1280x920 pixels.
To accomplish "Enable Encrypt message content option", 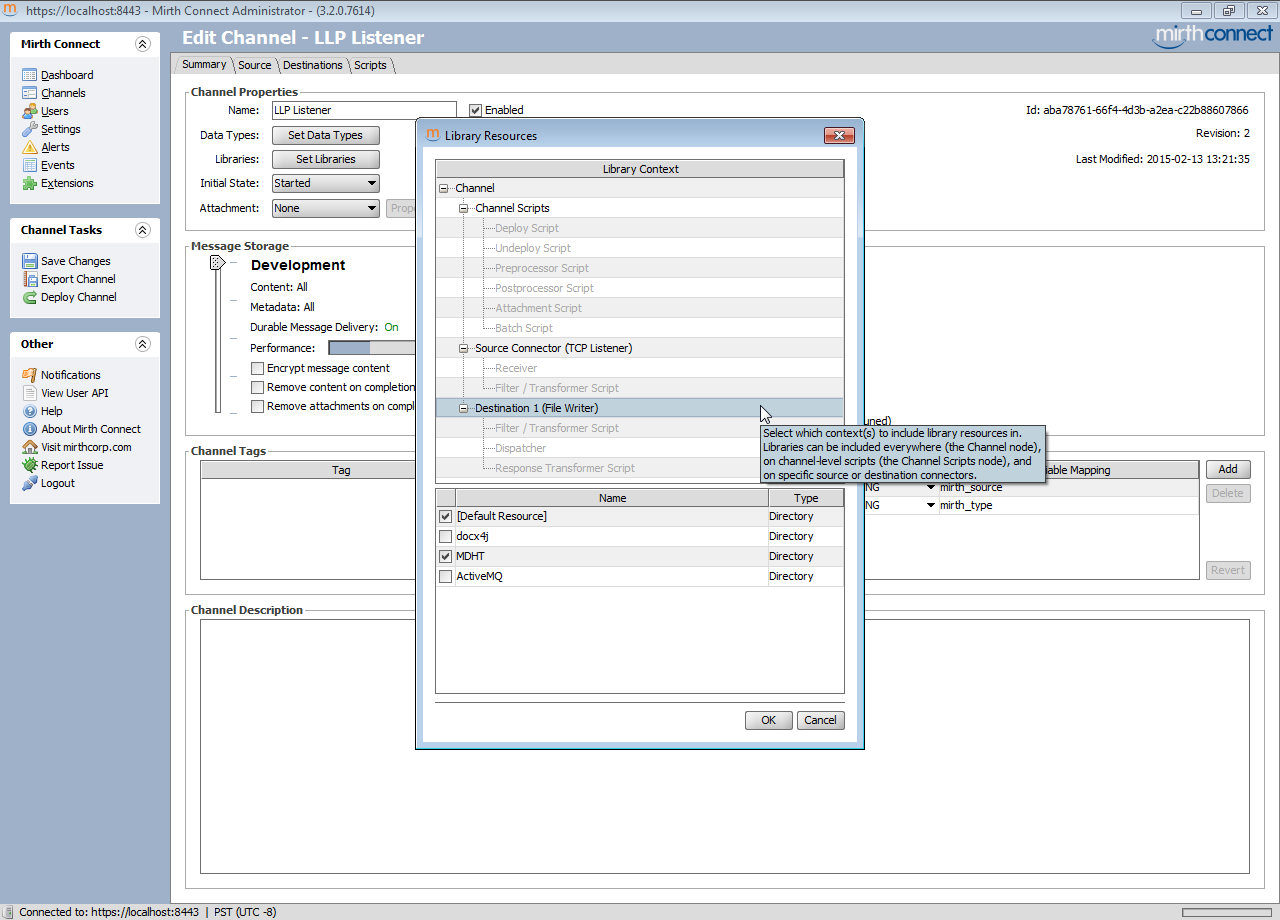I will (x=258, y=368).
